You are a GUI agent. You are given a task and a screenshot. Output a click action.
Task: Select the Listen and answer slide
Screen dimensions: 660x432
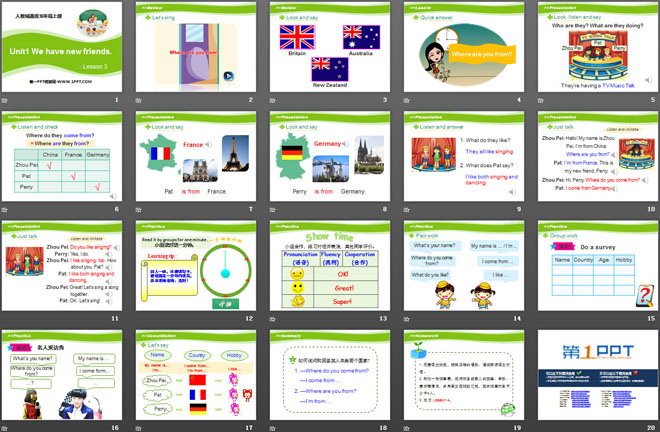click(464, 156)
